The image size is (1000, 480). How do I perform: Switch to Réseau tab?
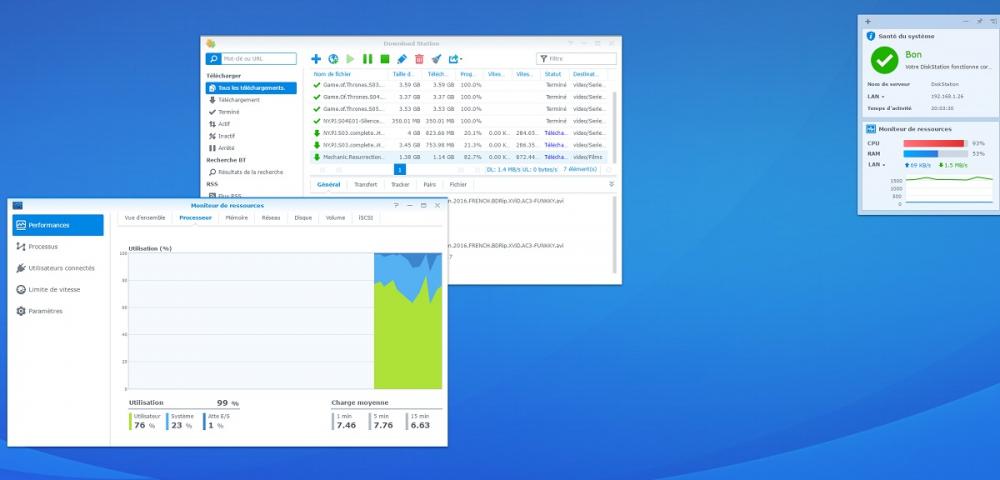271,218
